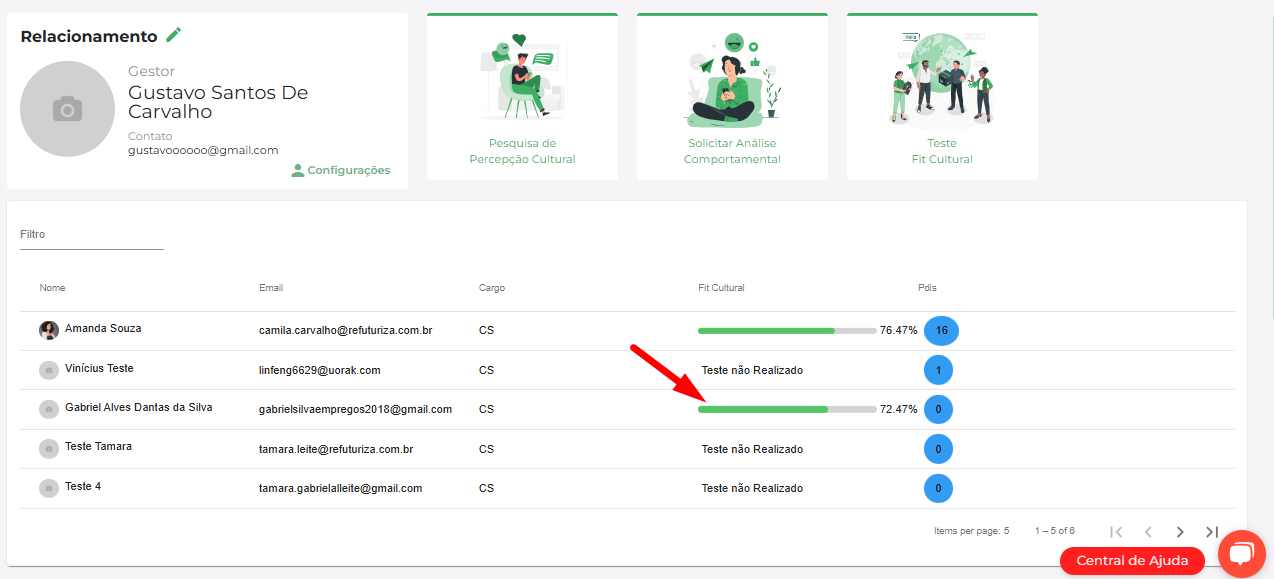This screenshot has width=1274, height=579.
Task: Open the Solicitar Análise Comportamental card
Action: click(732, 97)
